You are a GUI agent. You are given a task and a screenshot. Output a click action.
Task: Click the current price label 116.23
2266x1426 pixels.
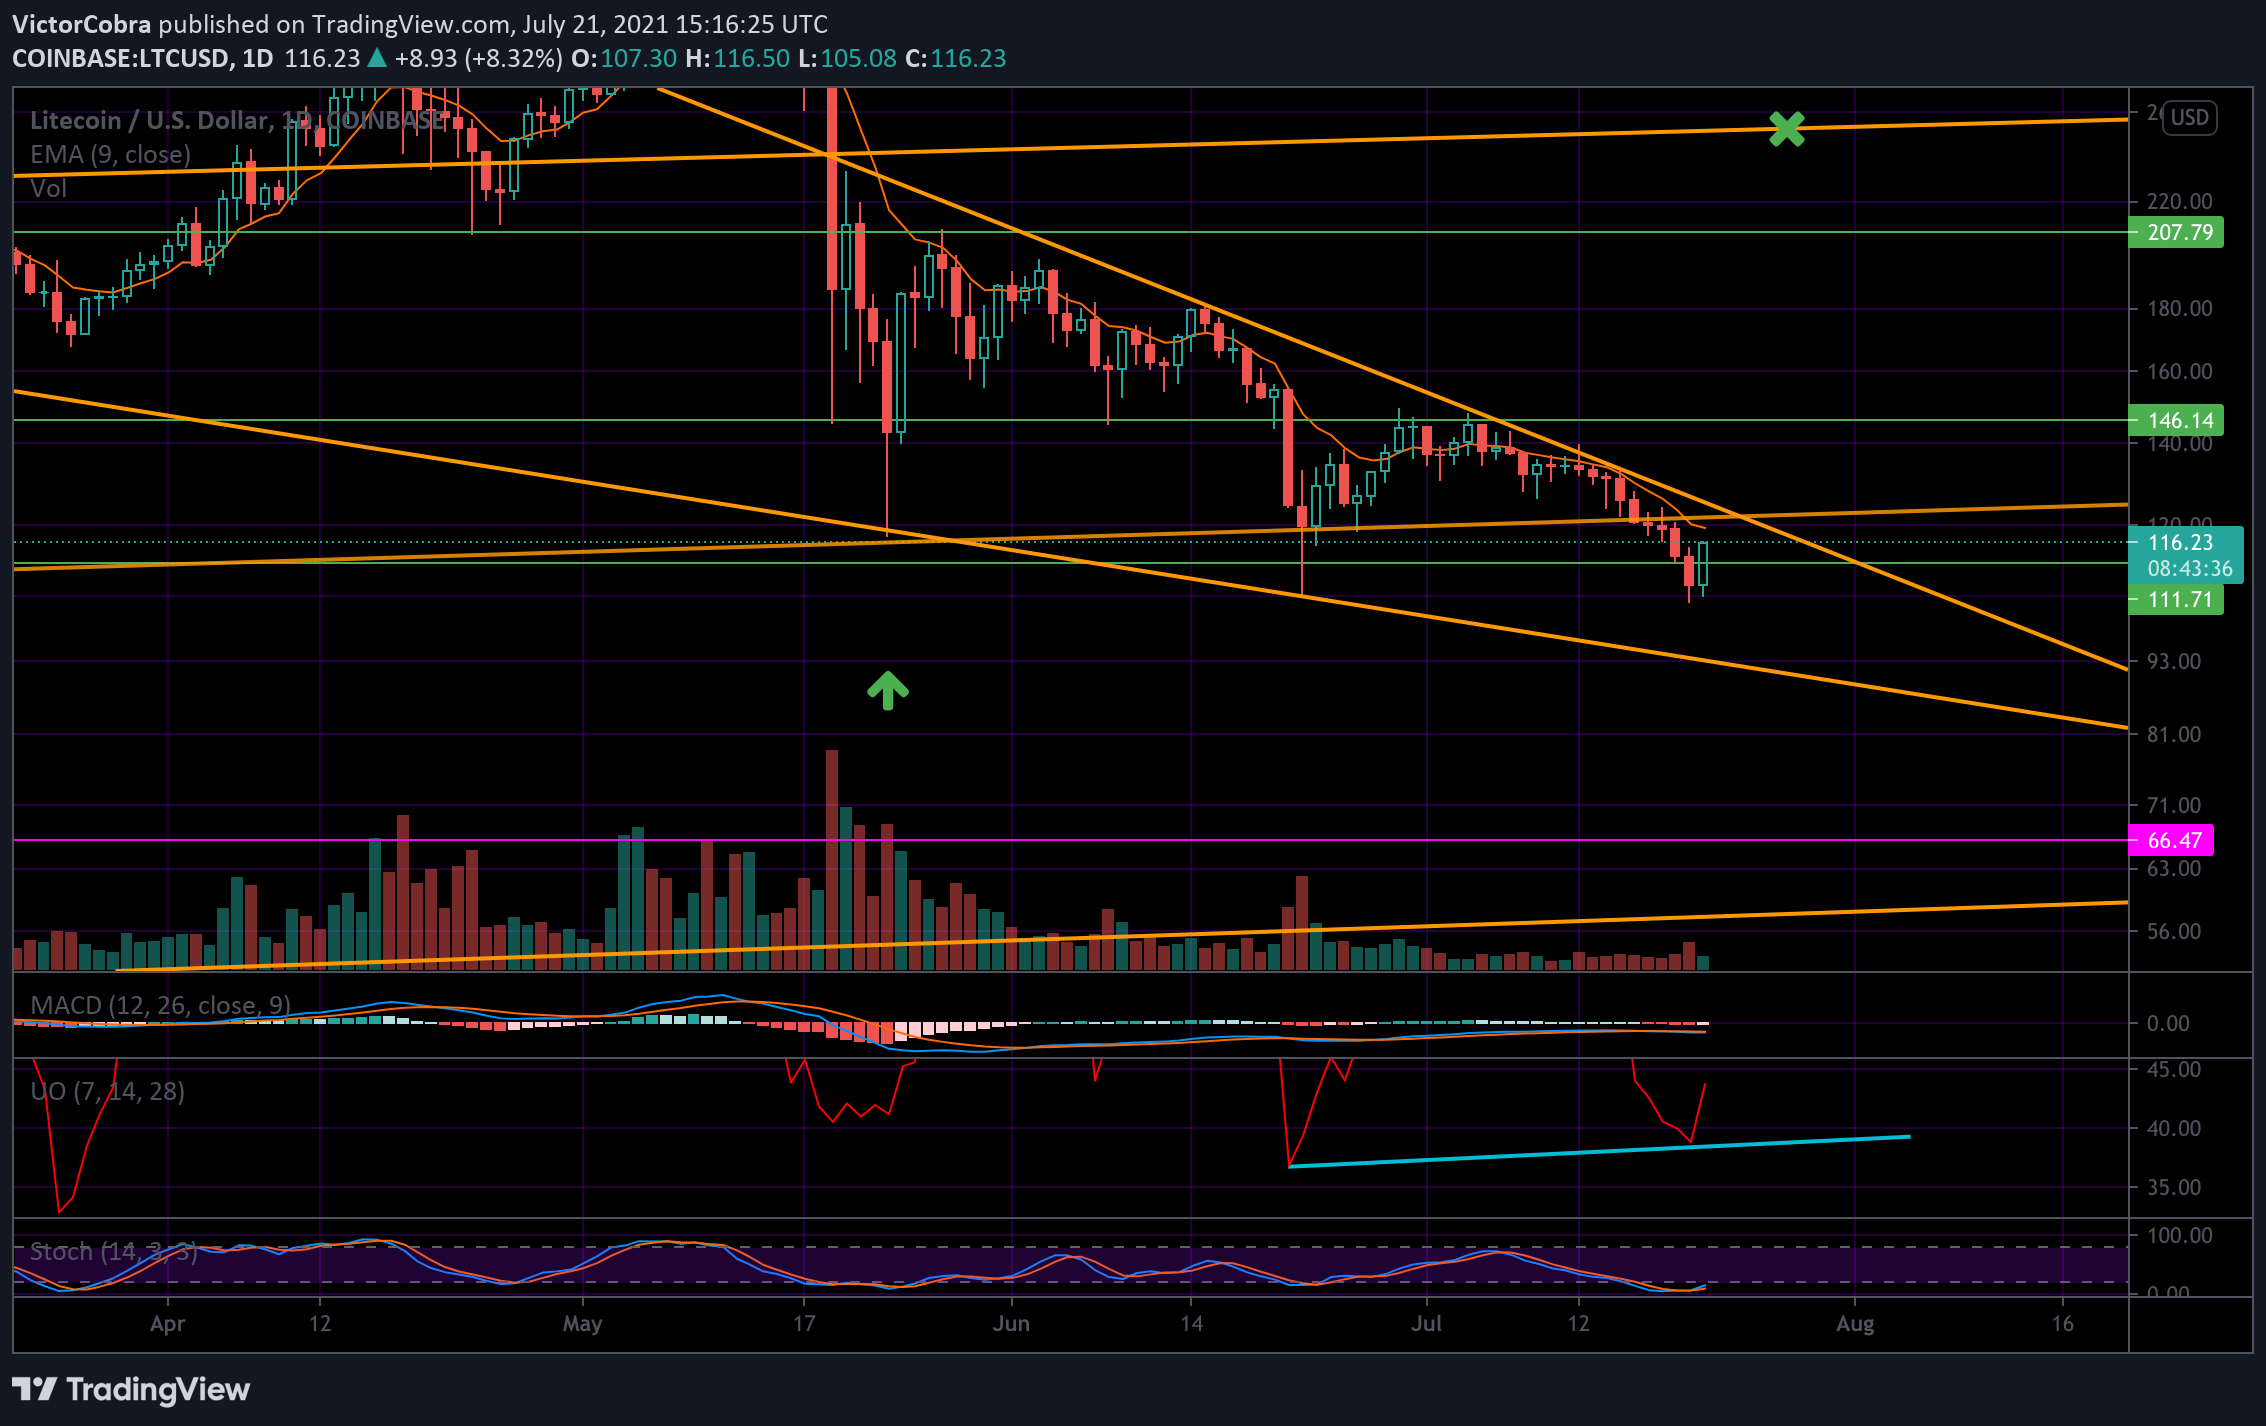2180,542
